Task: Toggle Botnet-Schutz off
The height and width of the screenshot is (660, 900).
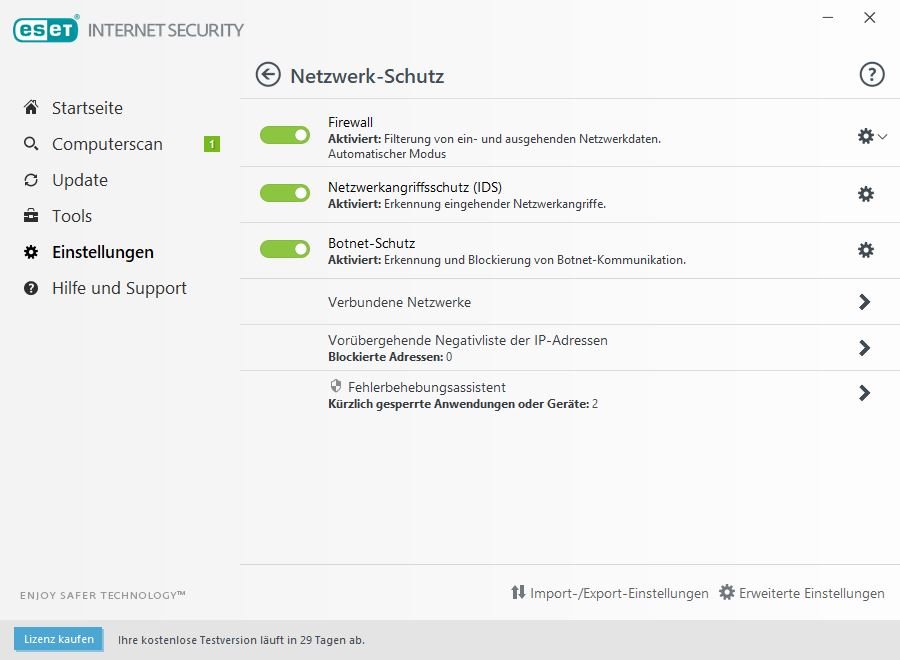Action: pyautogui.click(x=285, y=249)
